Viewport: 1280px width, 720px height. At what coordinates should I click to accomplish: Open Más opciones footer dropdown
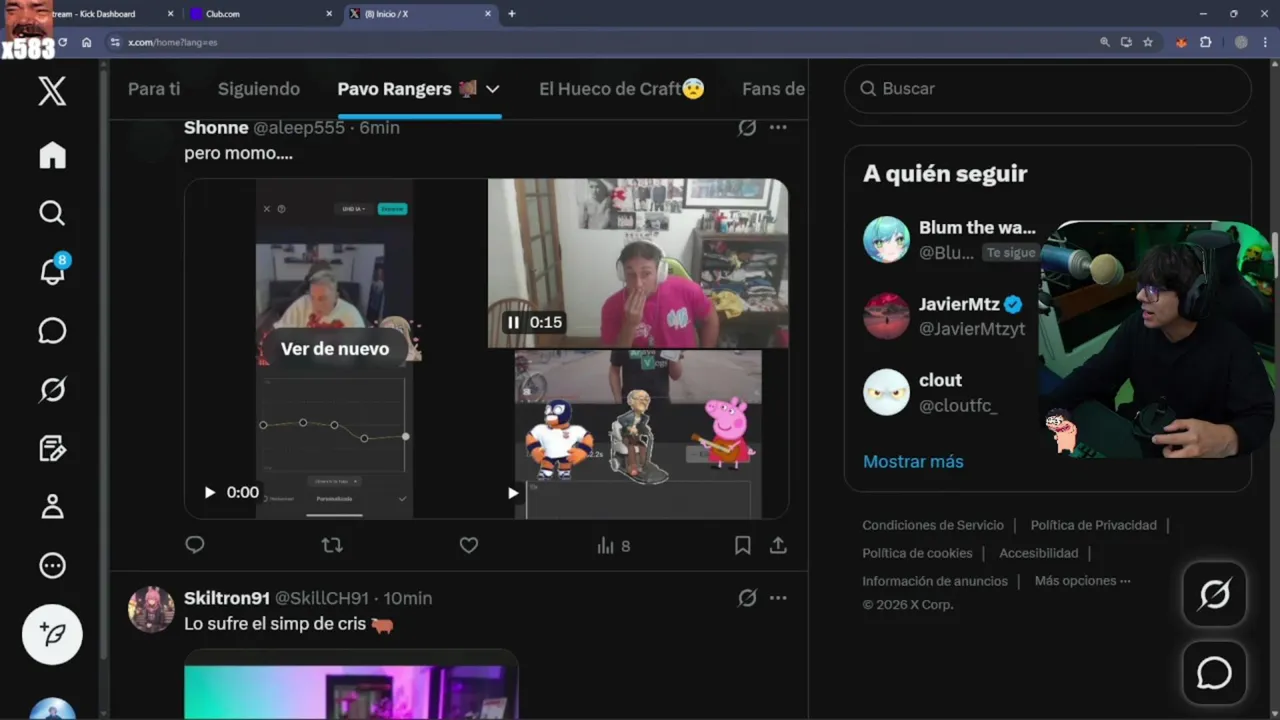pyautogui.click(x=1083, y=581)
